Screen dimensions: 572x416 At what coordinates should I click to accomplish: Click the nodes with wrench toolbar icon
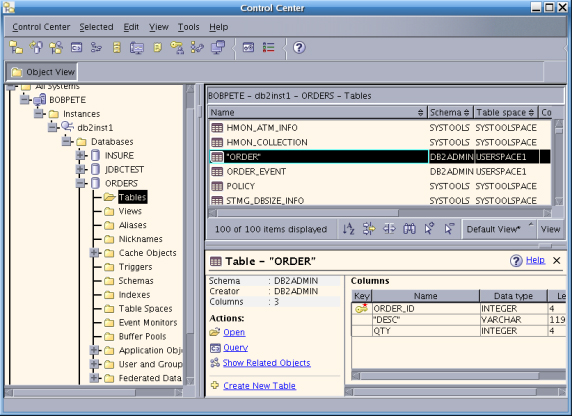[x=197, y=47]
